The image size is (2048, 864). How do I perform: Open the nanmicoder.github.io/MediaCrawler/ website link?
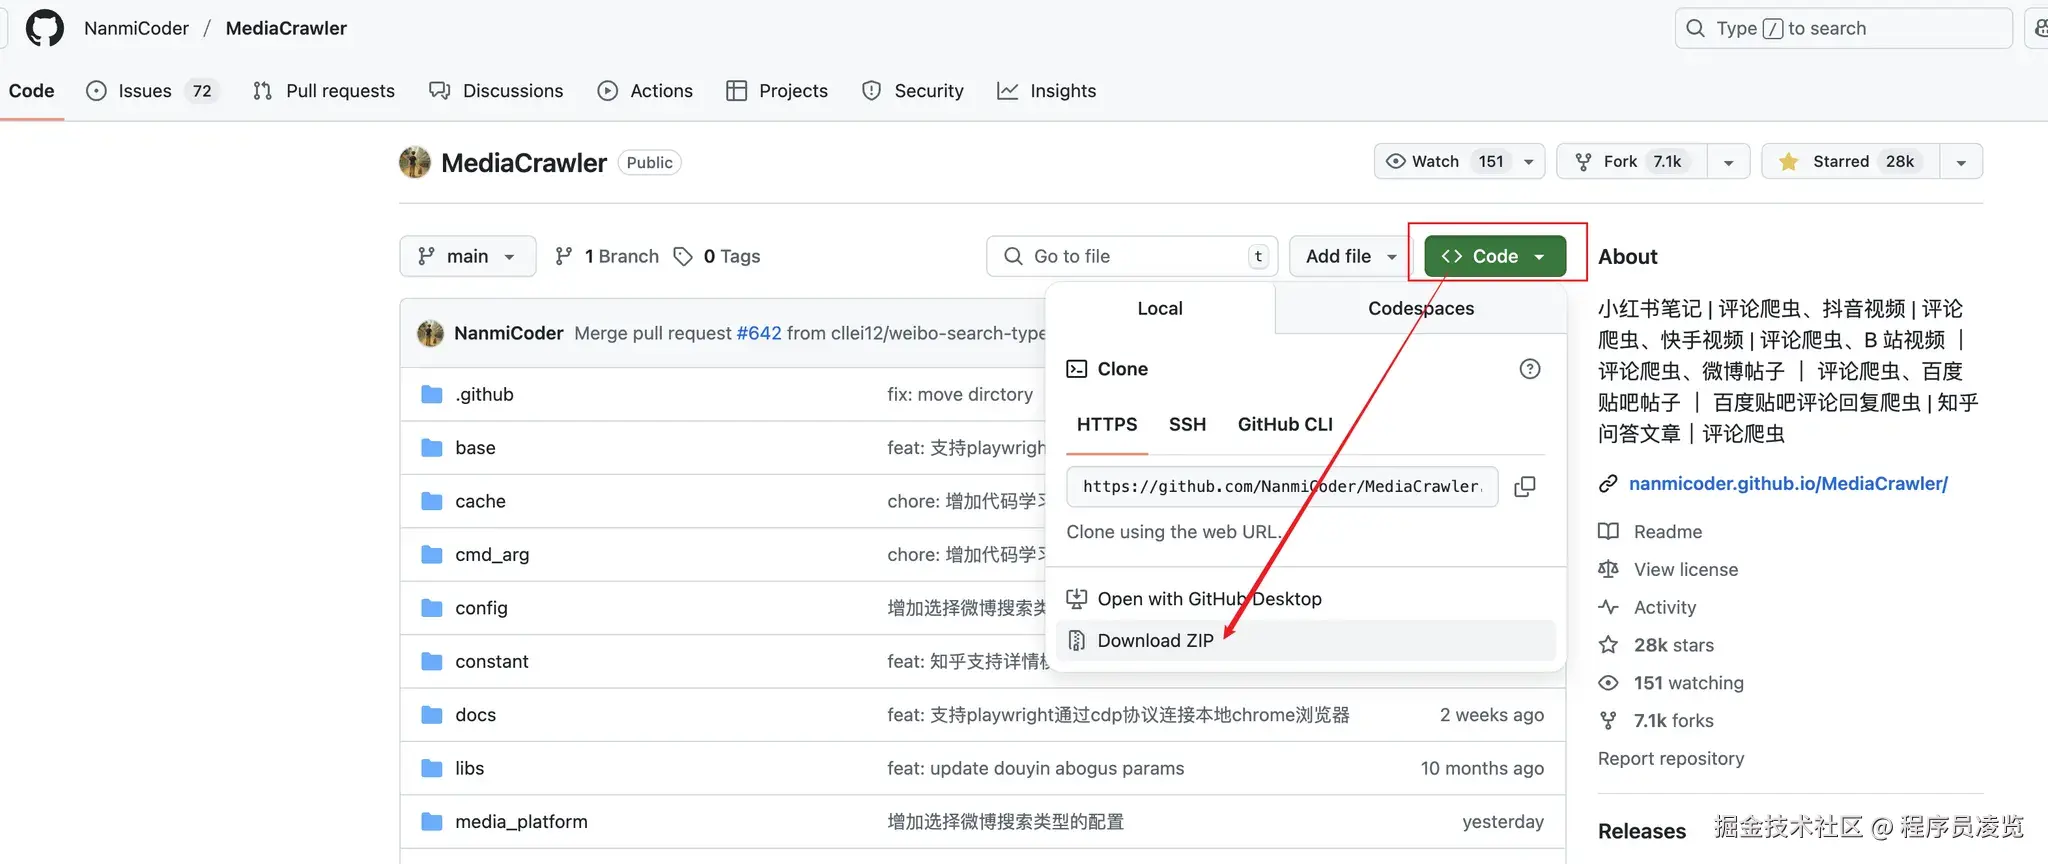click(1788, 484)
